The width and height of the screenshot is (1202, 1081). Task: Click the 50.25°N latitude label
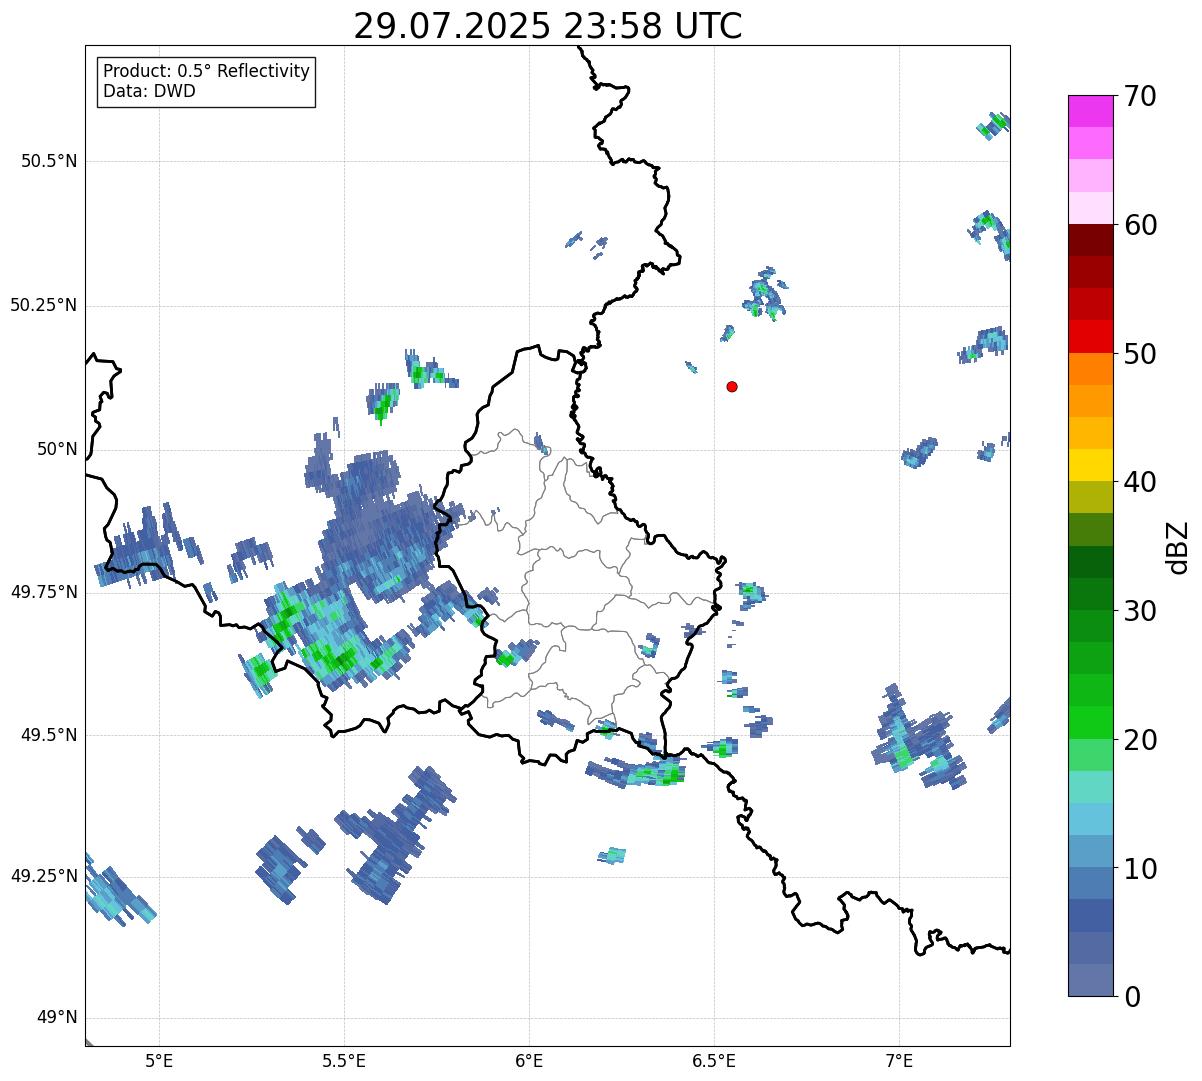(x=44, y=305)
